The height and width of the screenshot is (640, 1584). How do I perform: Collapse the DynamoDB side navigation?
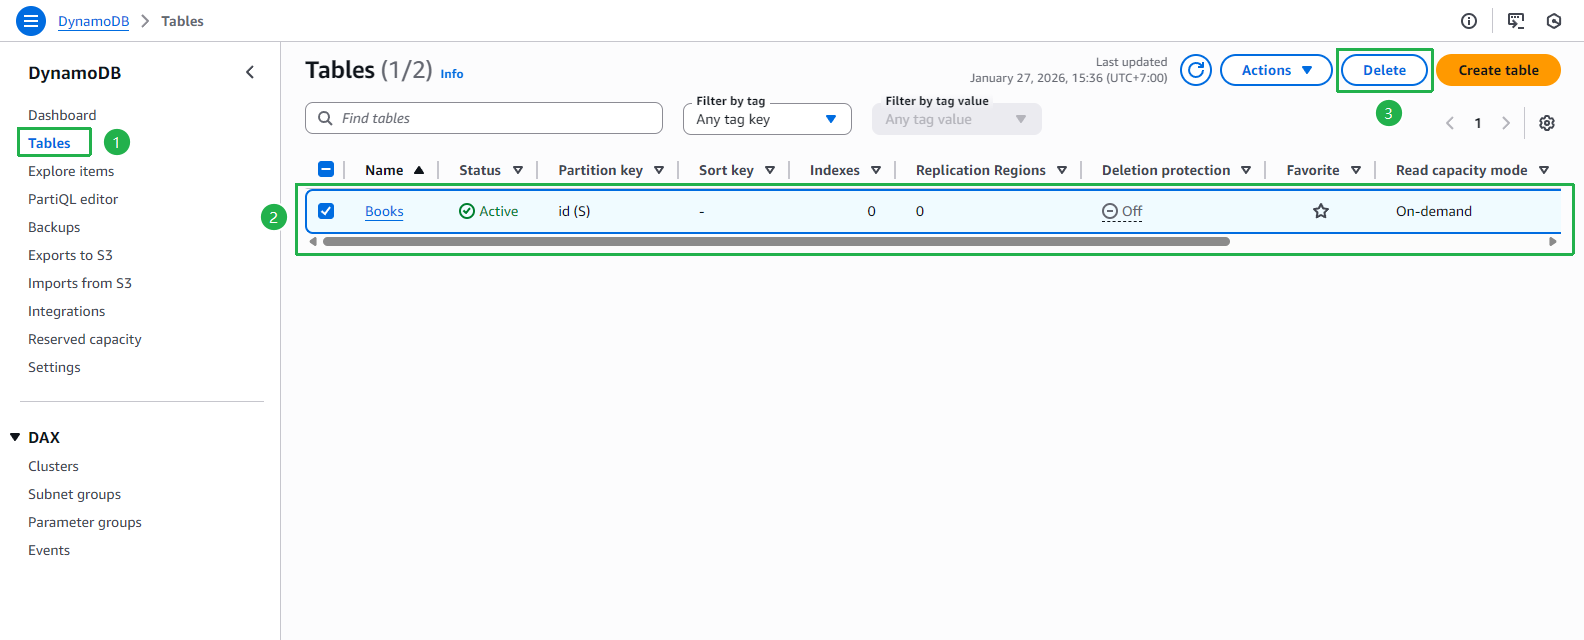(x=250, y=72)
